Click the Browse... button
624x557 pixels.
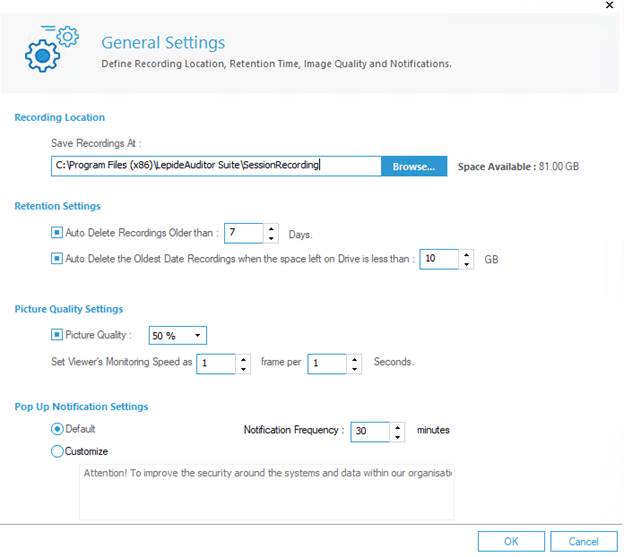pyautogui.click(x=414, y=166)
